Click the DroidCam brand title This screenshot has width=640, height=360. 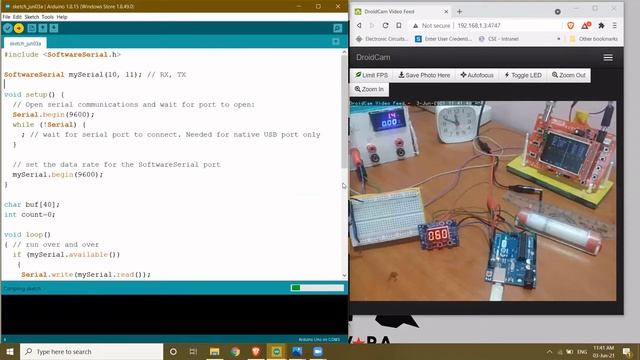373,57
